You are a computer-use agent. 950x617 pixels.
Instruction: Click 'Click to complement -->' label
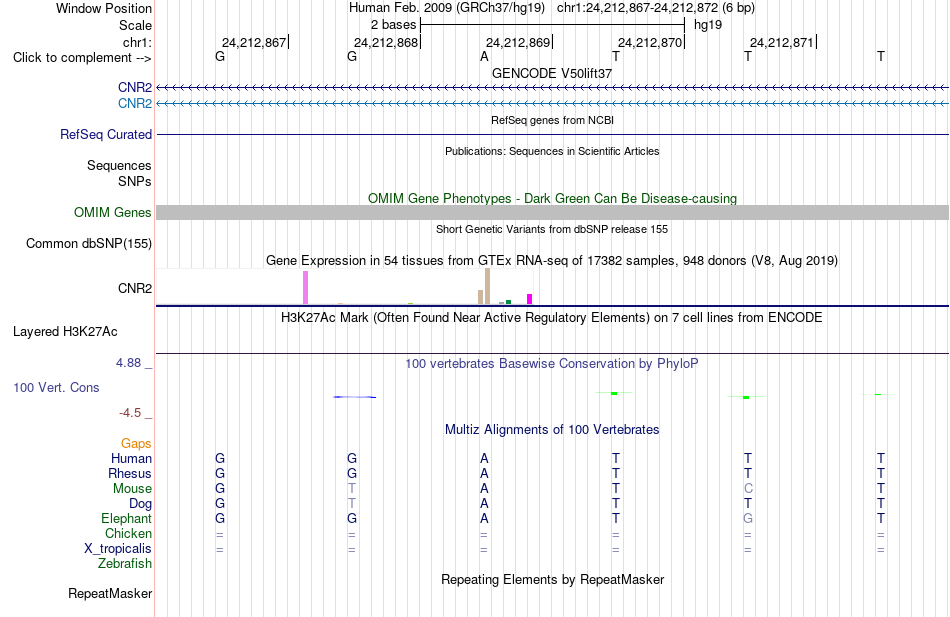tap(82, 58)
